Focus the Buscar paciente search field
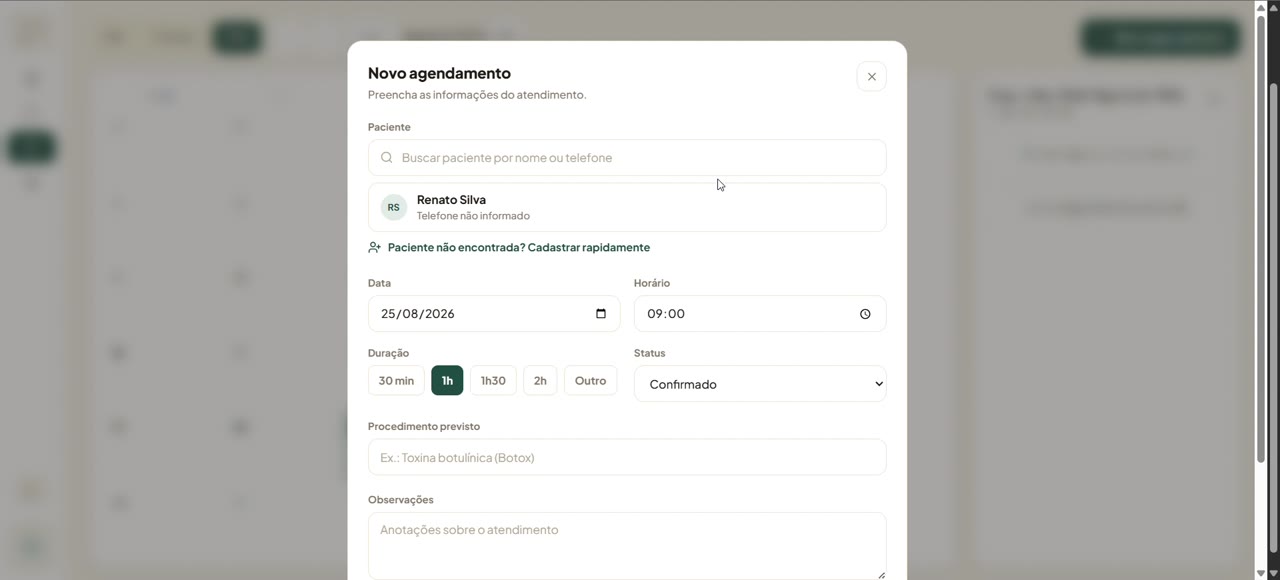The image size is (1280, 580). pyautogui.click(x=627, y=158)
